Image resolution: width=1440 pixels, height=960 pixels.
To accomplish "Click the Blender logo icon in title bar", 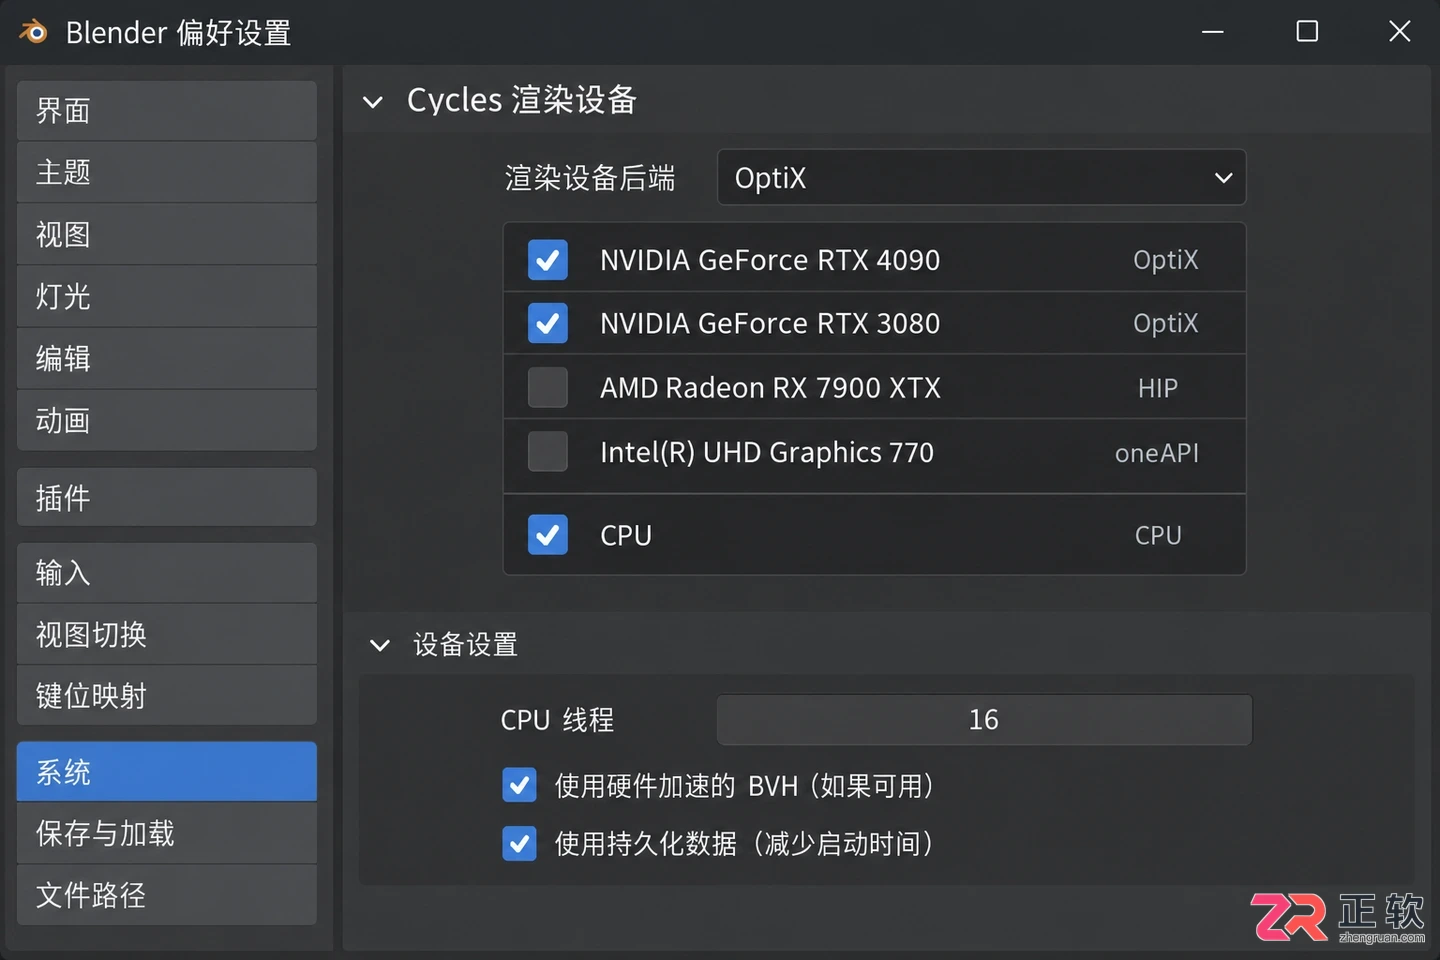I will [34, 32].
